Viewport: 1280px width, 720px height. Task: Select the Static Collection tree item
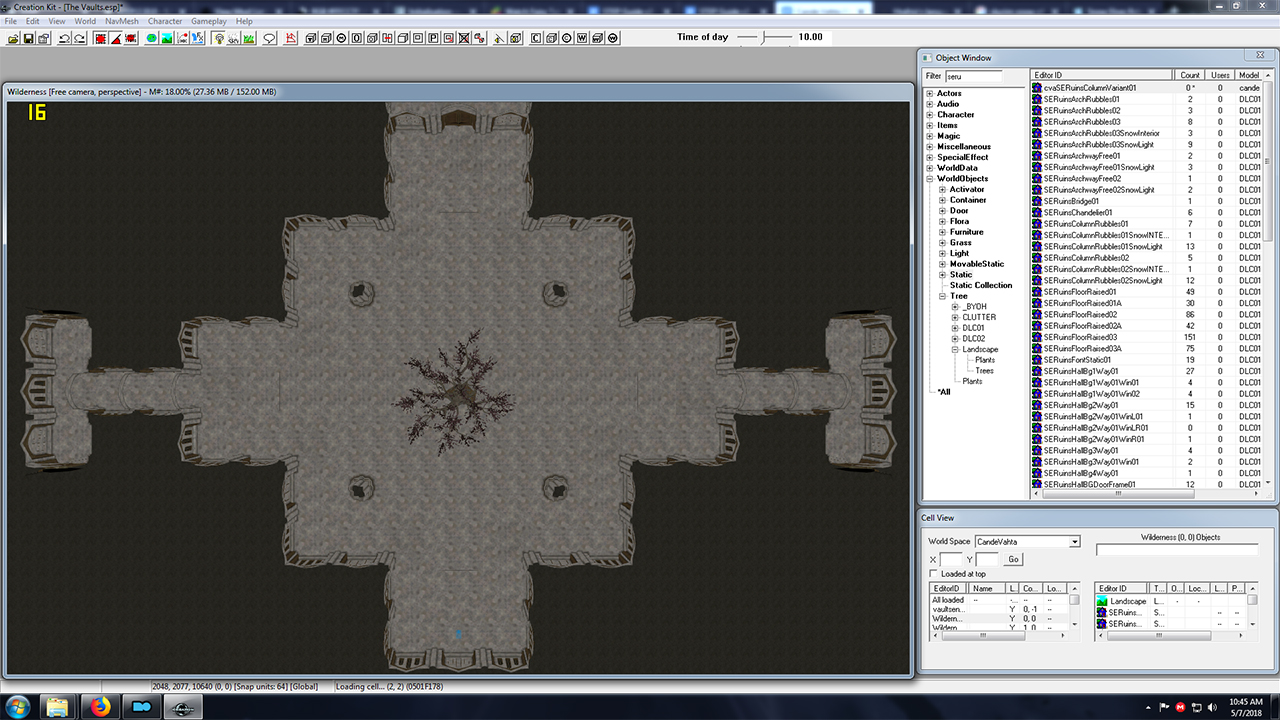click(x=981, y=285)
